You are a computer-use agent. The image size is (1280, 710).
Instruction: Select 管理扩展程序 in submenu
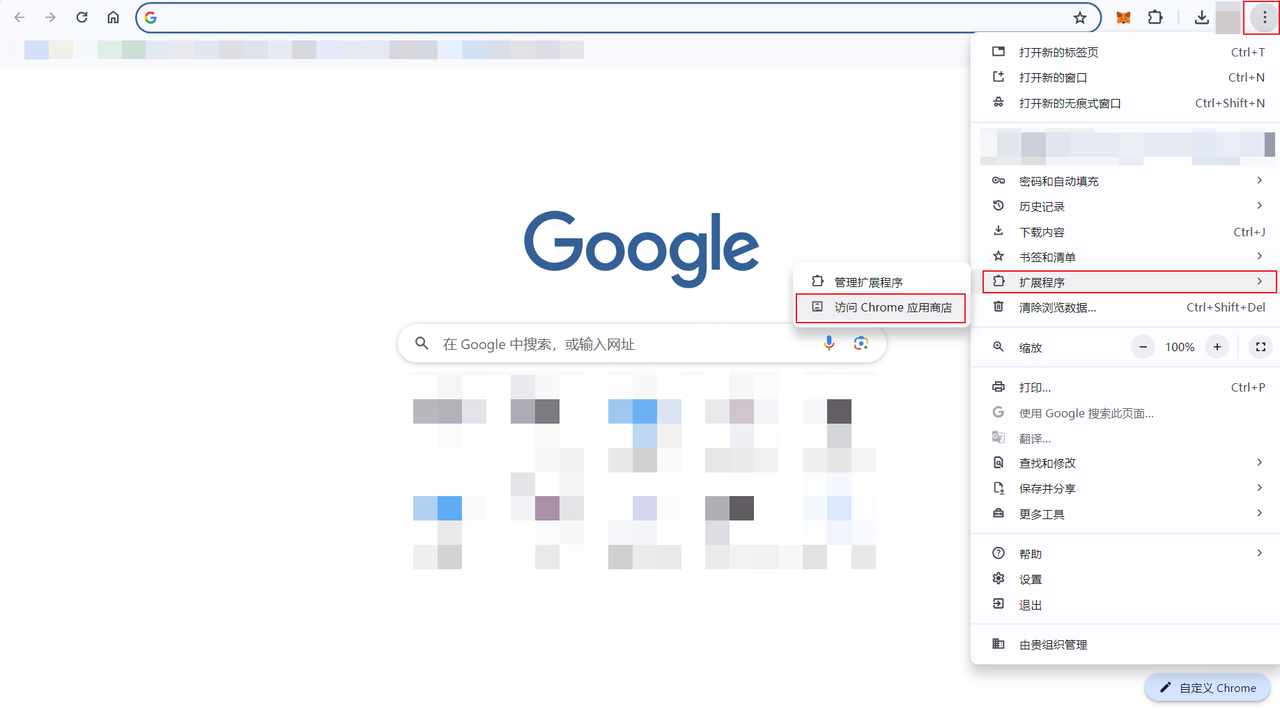pos(881,282)
